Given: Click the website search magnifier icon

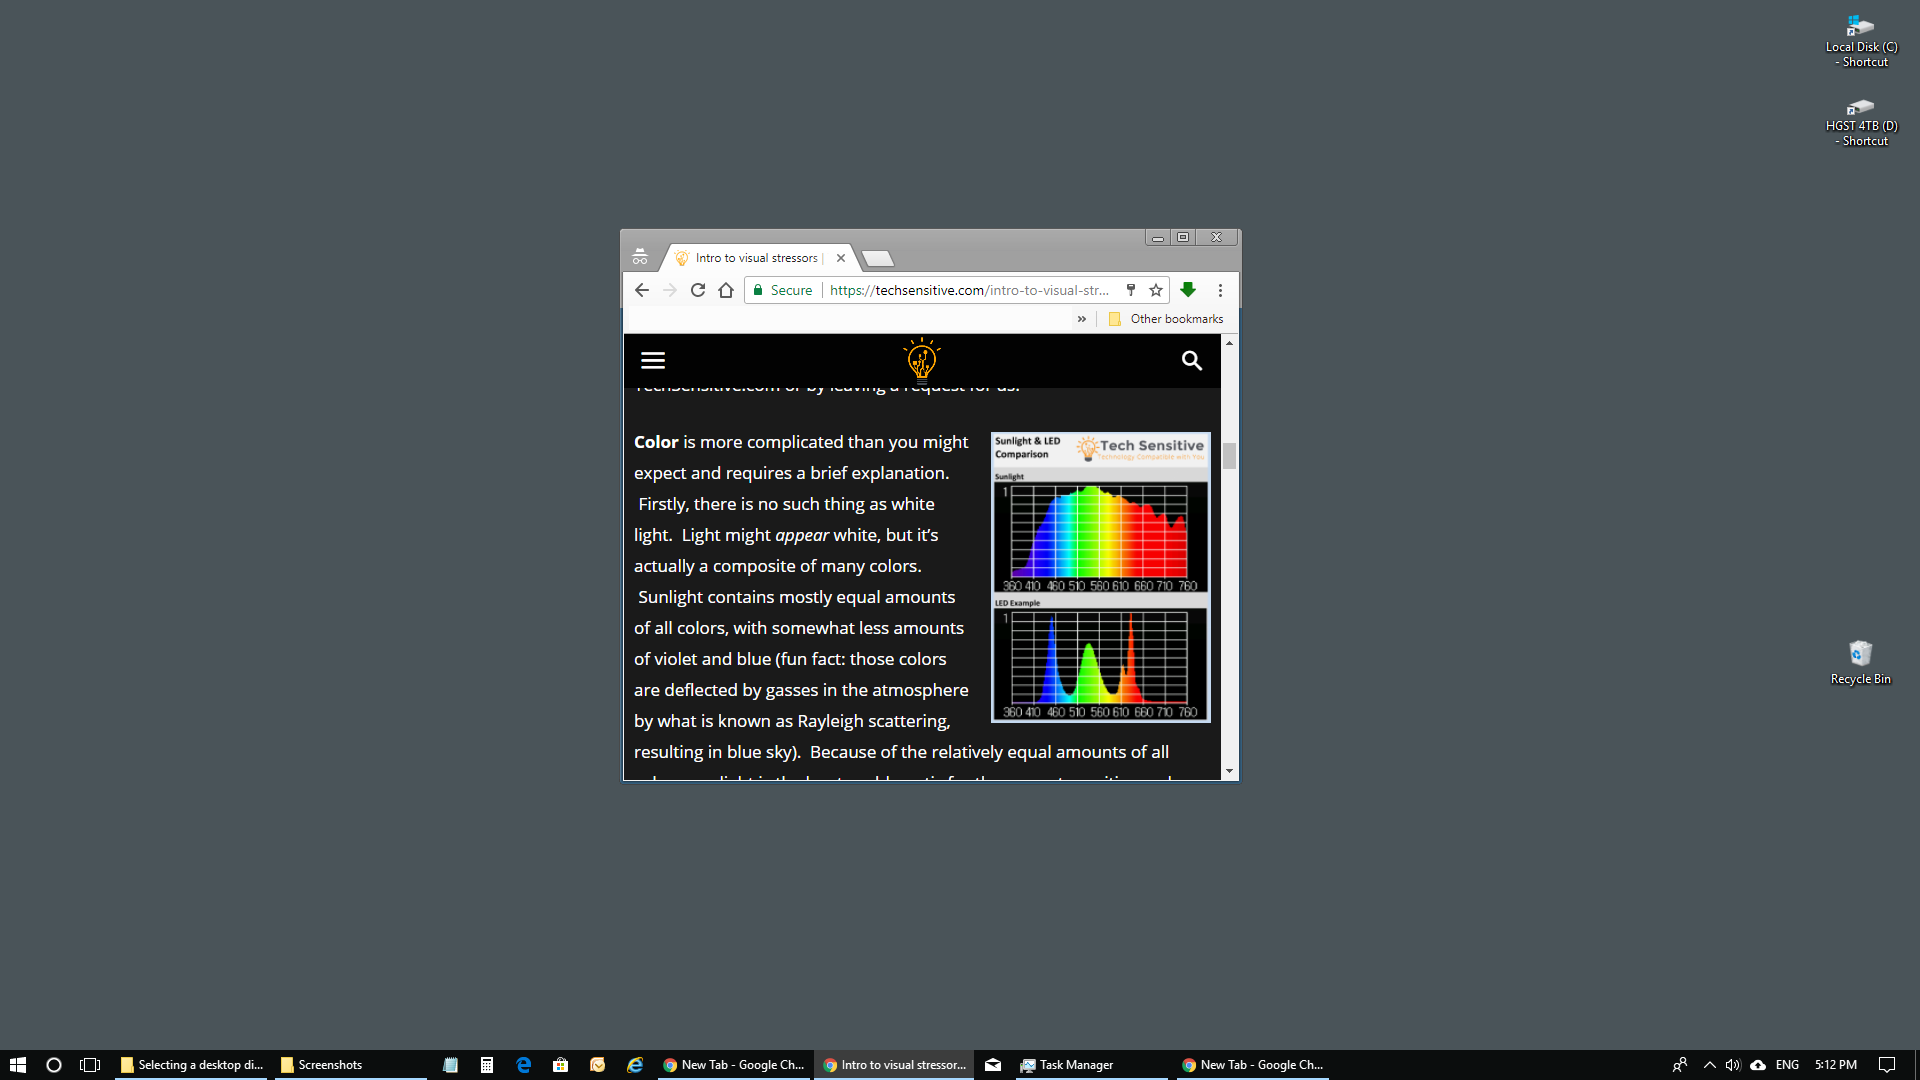Looking at the screenshot, I should click(x=1191, y=361).
